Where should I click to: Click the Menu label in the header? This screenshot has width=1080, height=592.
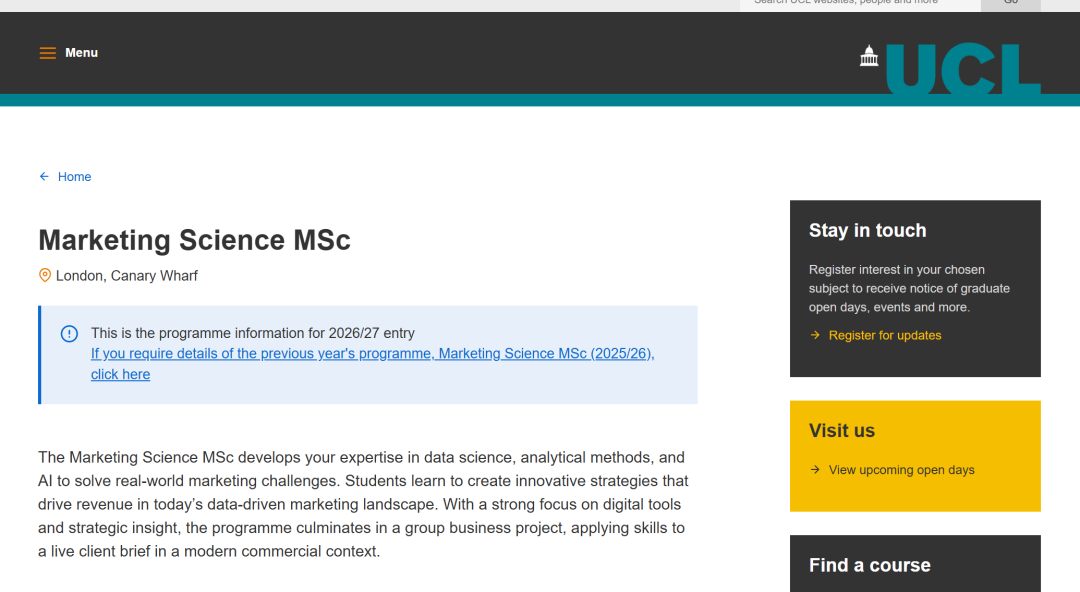click(x=82, y=53)
